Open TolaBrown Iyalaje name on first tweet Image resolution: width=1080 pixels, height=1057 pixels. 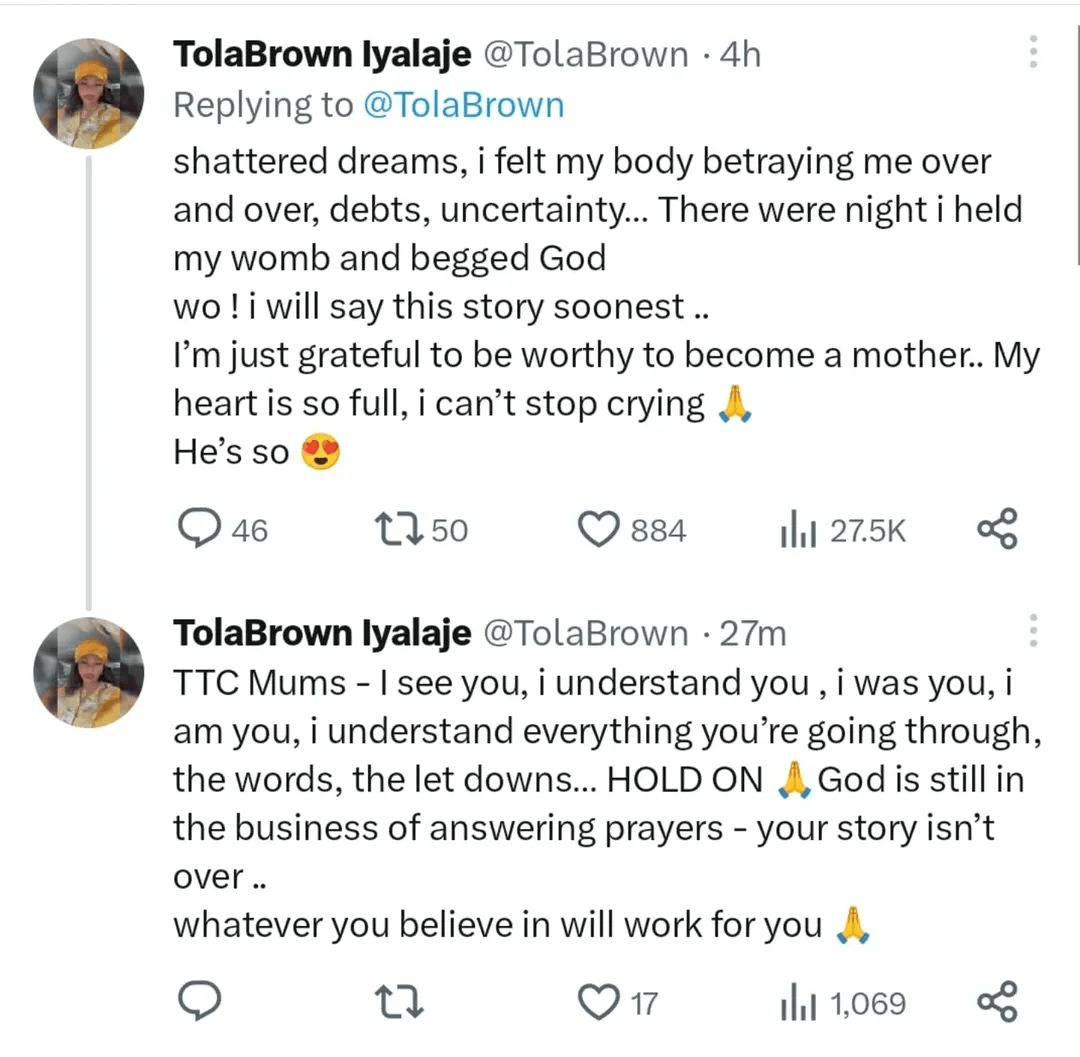pos(322,54)
